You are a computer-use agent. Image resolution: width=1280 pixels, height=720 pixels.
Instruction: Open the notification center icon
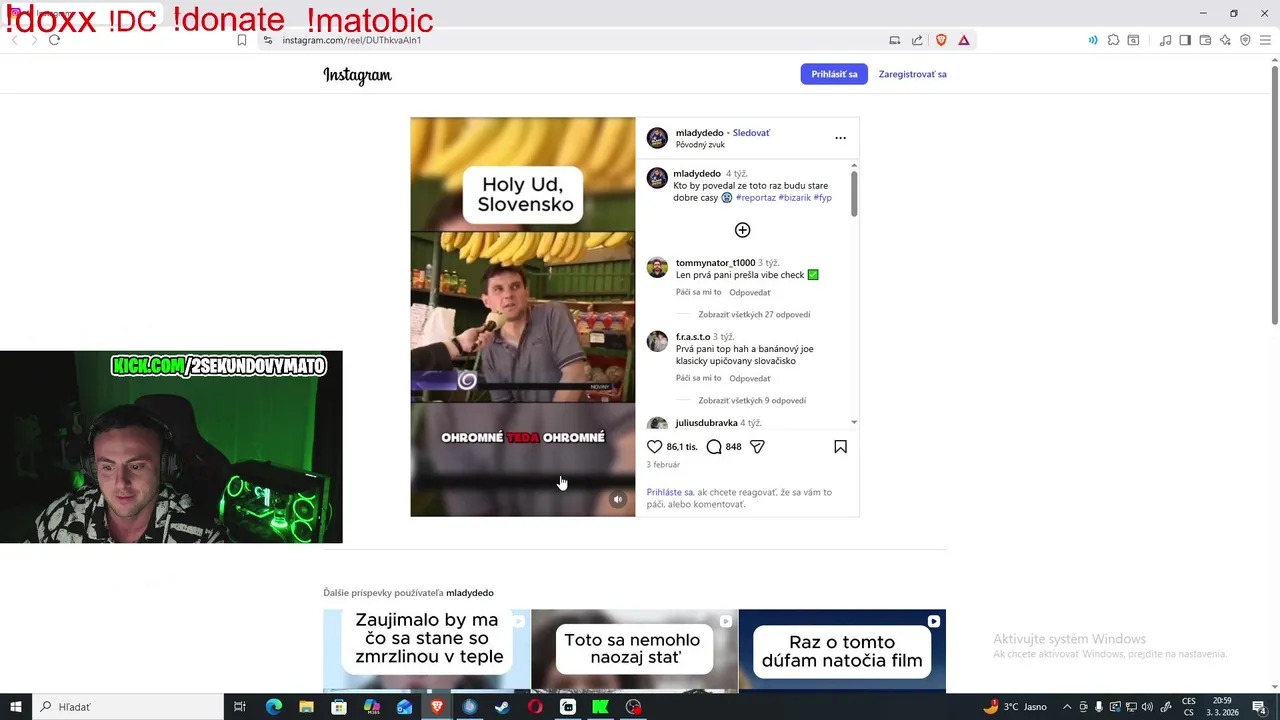(x=1260, y=707)
